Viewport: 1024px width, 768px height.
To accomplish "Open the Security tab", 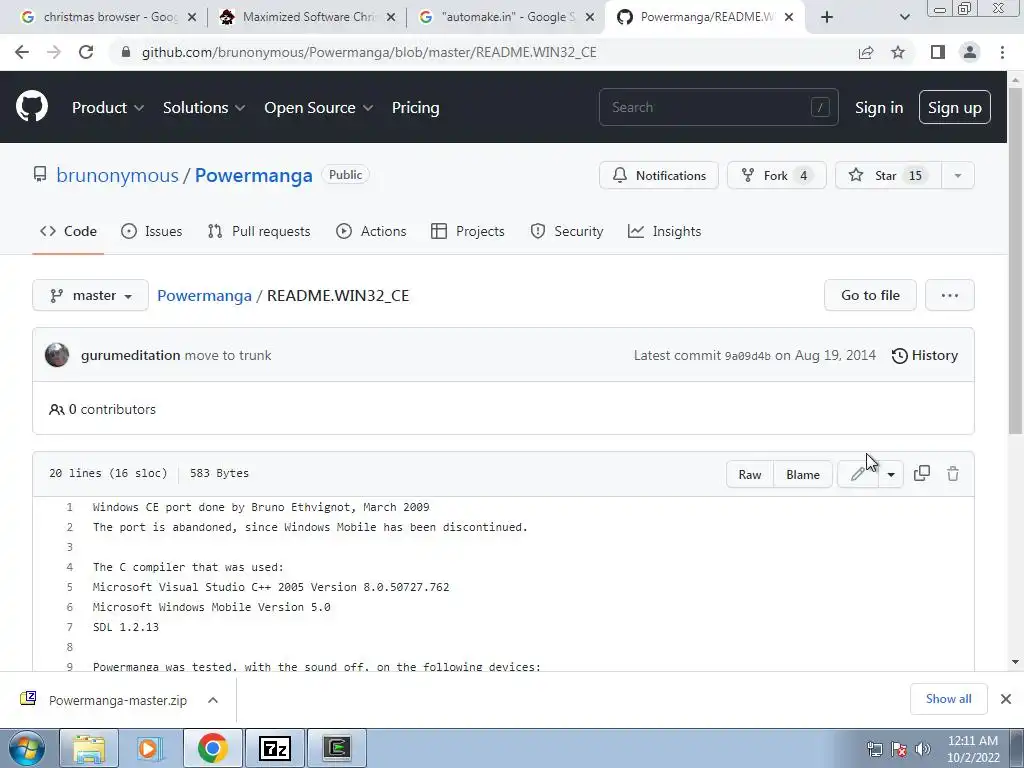I will [567, 231].
